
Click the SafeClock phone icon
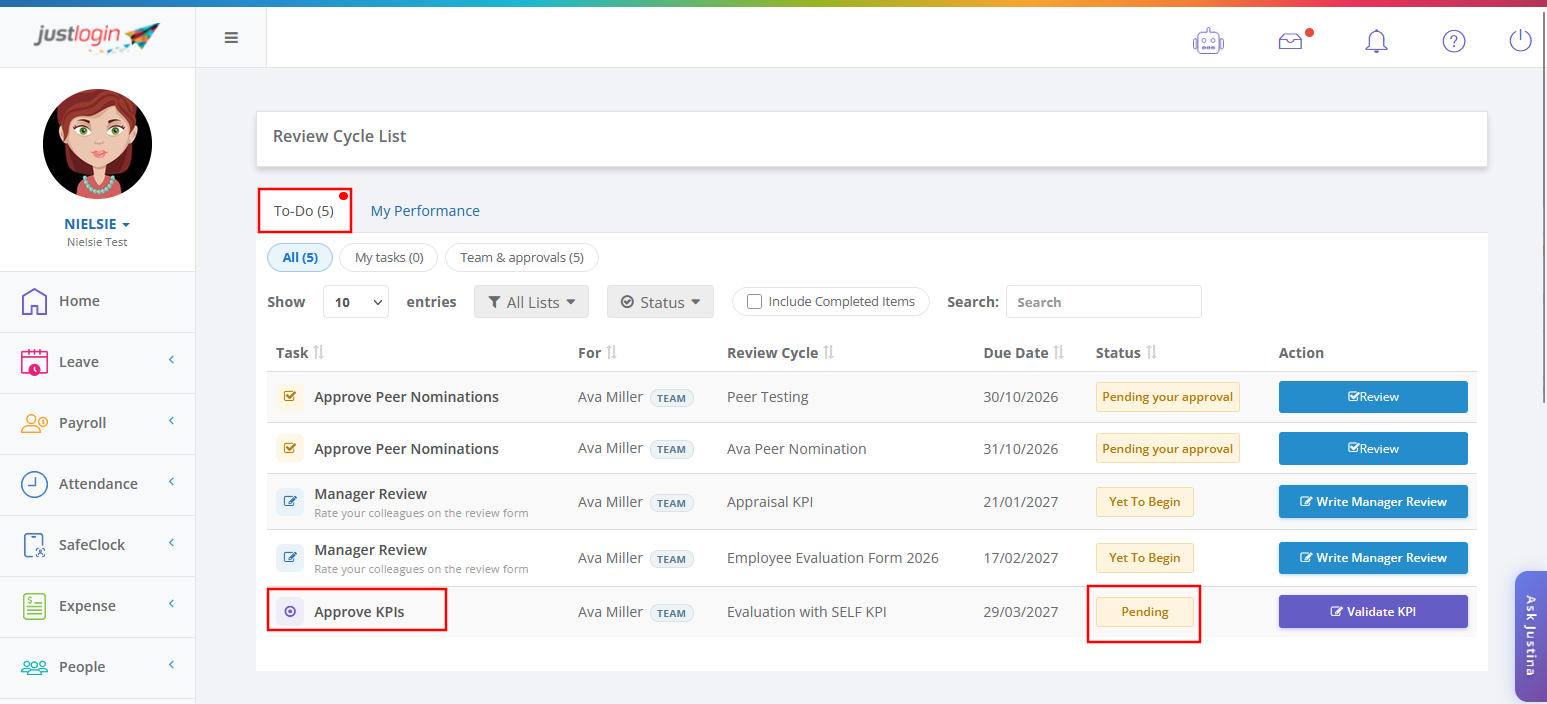coord(34,545)
